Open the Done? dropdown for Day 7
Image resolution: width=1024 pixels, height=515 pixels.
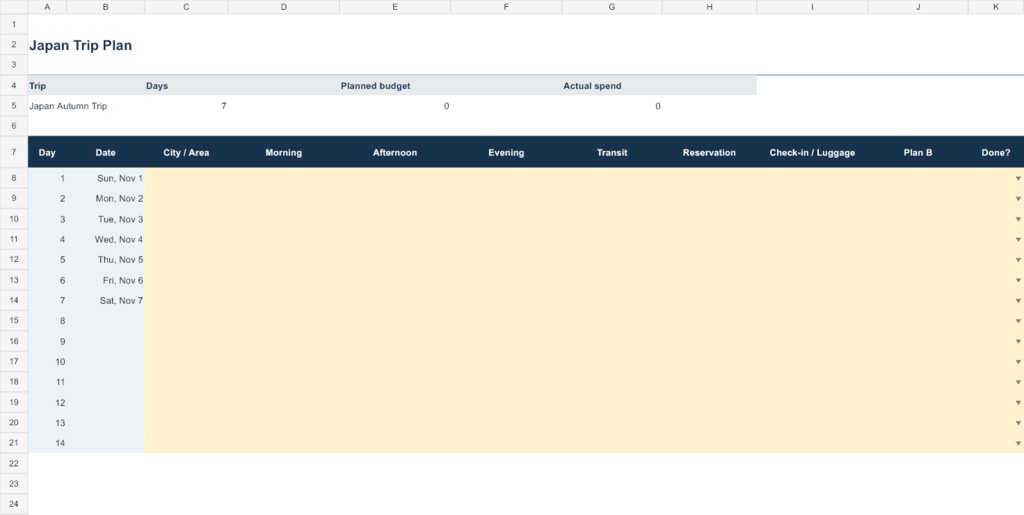click(x=1017, y=300)
